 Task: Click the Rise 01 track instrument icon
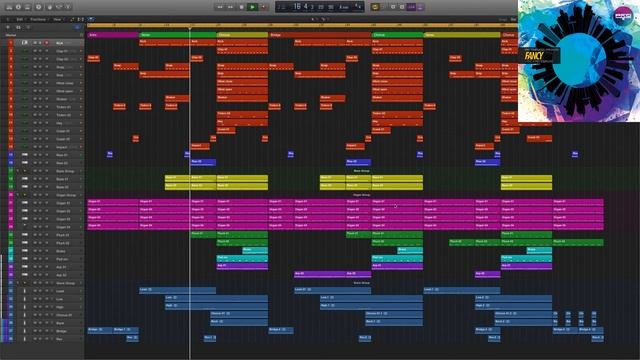(24, 155)
